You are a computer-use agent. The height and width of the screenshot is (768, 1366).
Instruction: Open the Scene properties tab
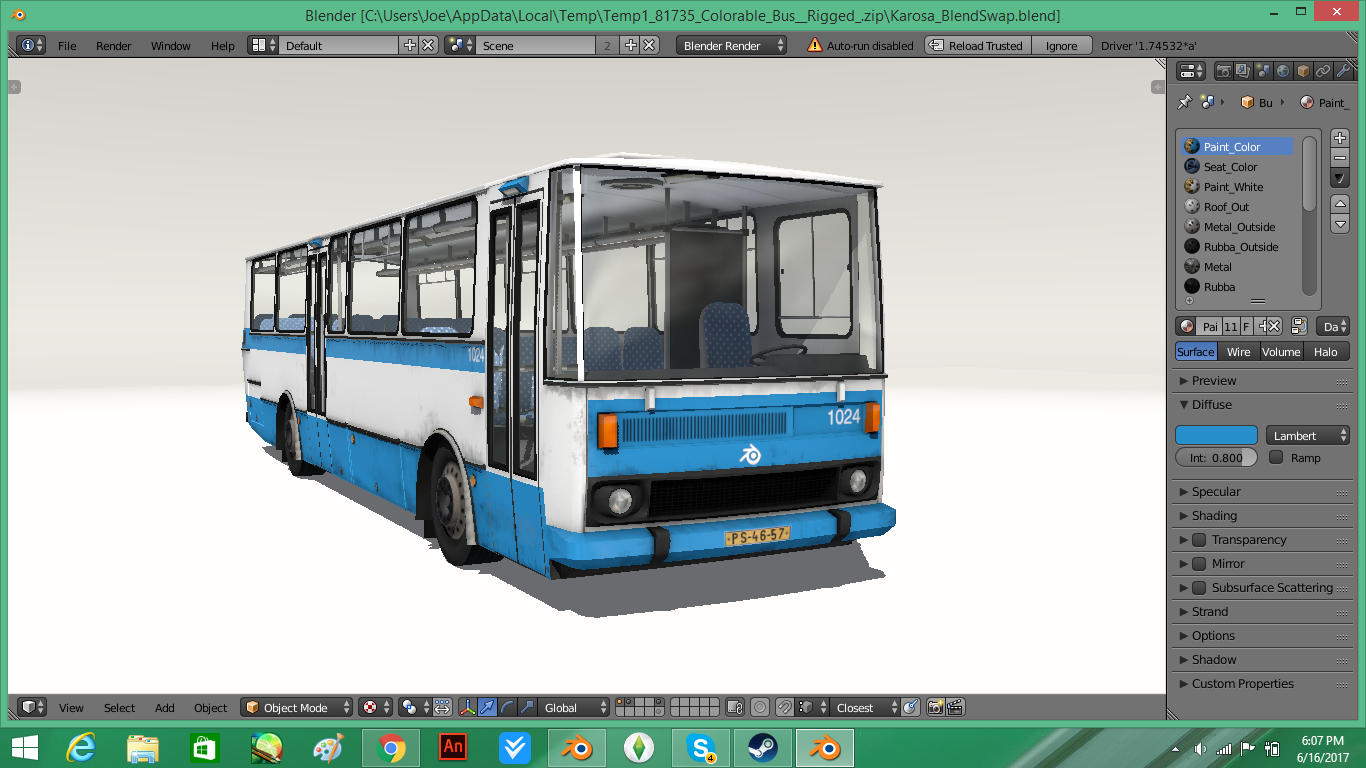[1263, 71]
